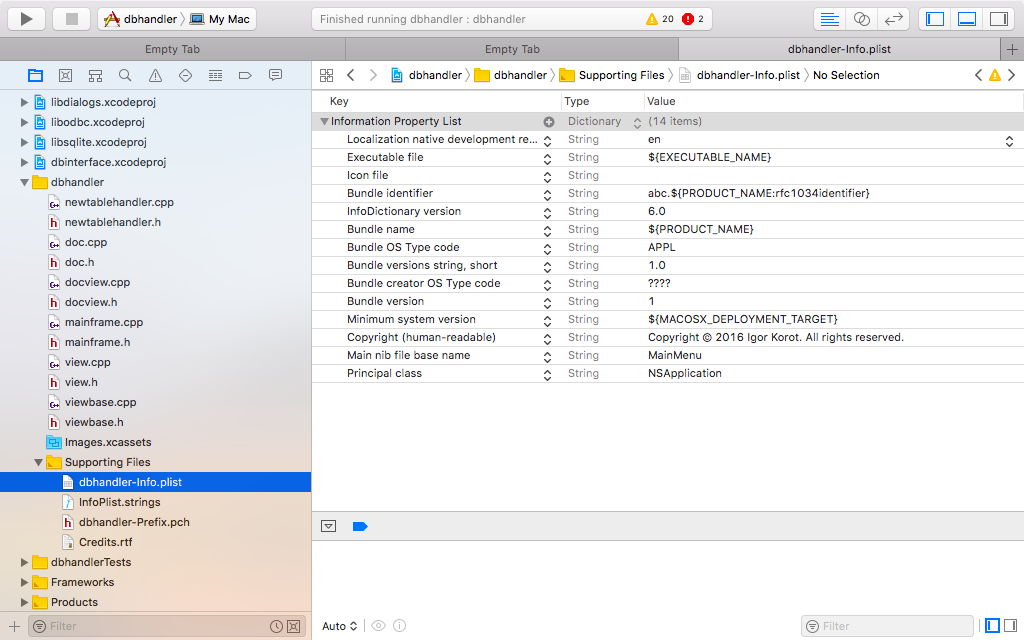
Task: Open the Breakpoint navigator
Action: (246, 76)
